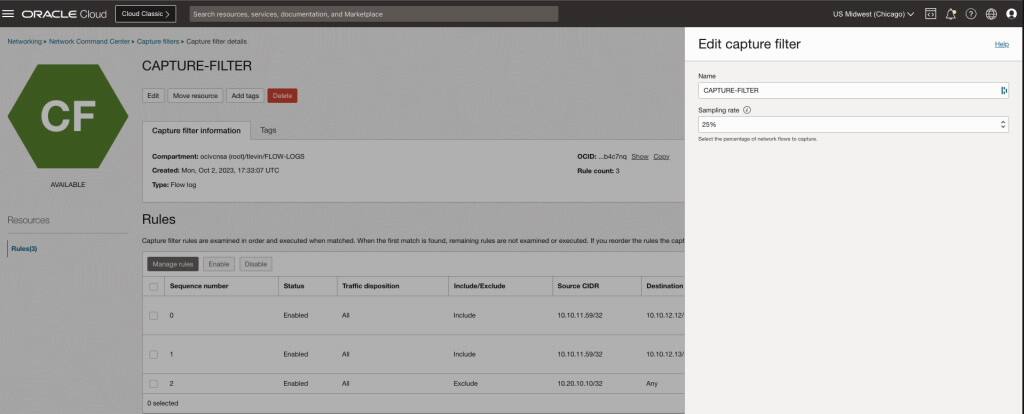The width and height of the screenshot is (1024, 414).
Task: Click the Source CIDR column header
Action: pyautogui.click(x=577, y=286)
